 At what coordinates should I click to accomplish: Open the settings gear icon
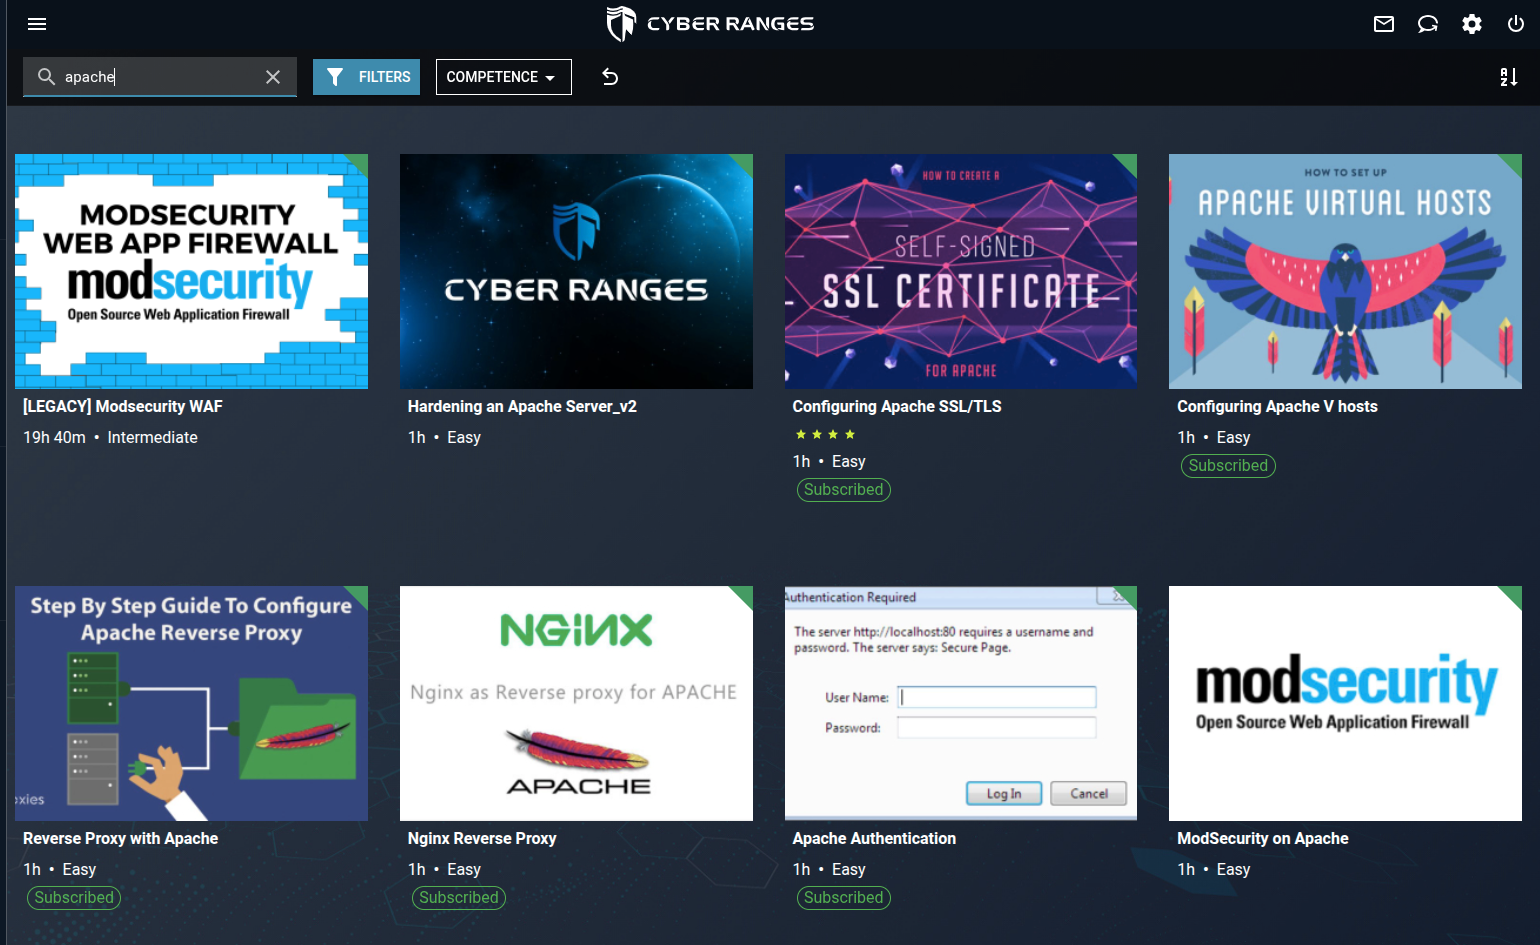[x=1472, y=24]
